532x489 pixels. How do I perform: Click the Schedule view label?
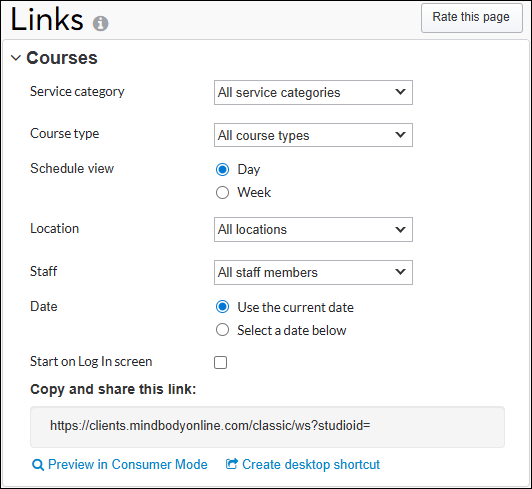pos(72,168)
